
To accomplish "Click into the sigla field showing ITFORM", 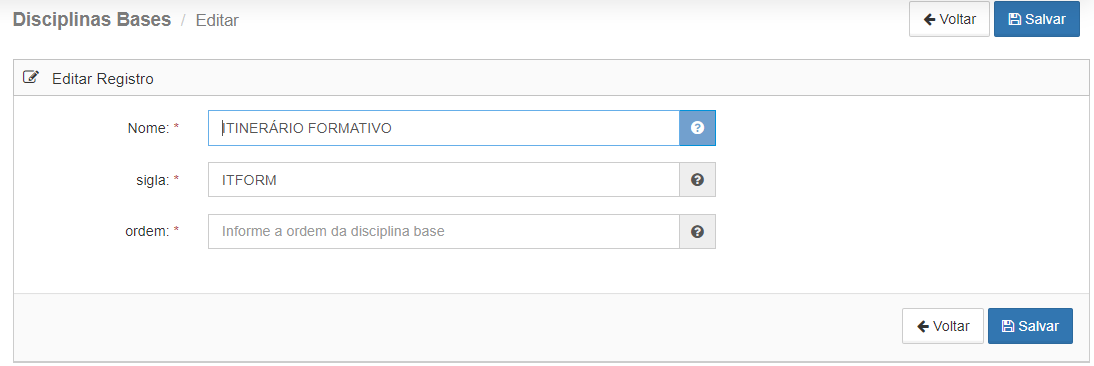I will 444,180.
